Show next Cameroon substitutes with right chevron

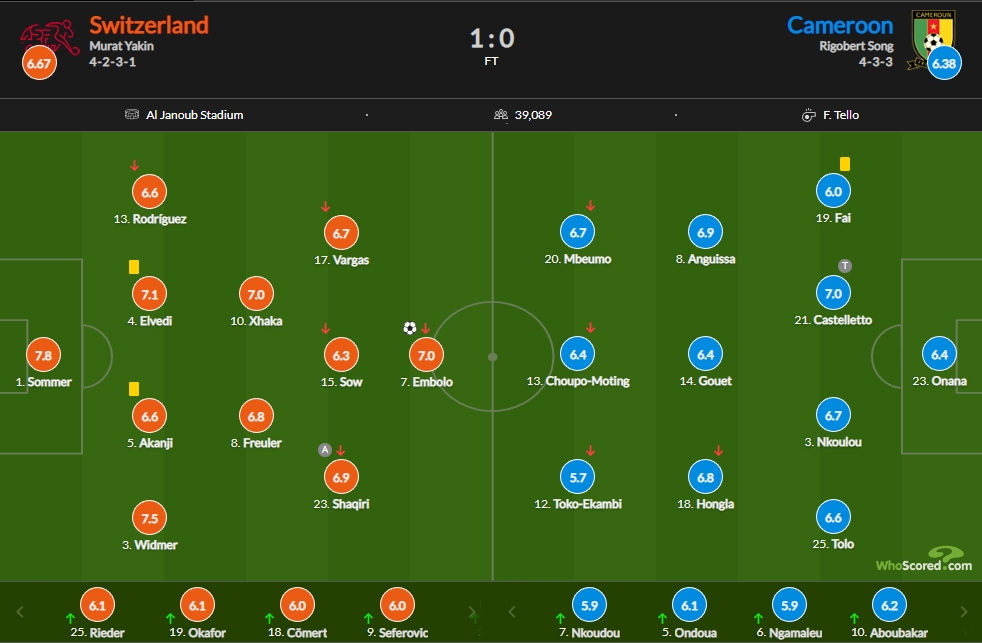963,612
